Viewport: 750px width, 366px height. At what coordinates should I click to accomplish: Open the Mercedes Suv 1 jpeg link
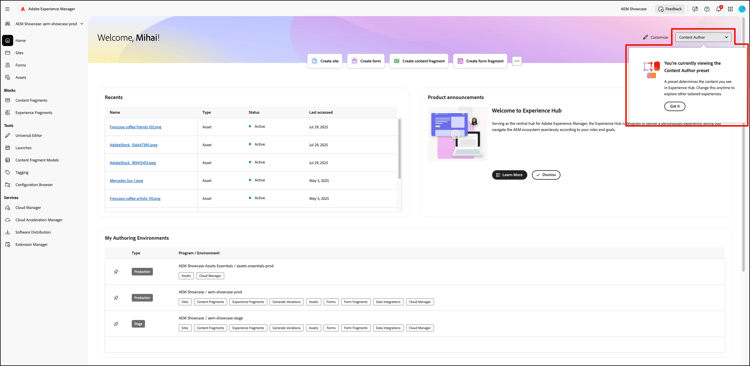click(x=126, y=180)
